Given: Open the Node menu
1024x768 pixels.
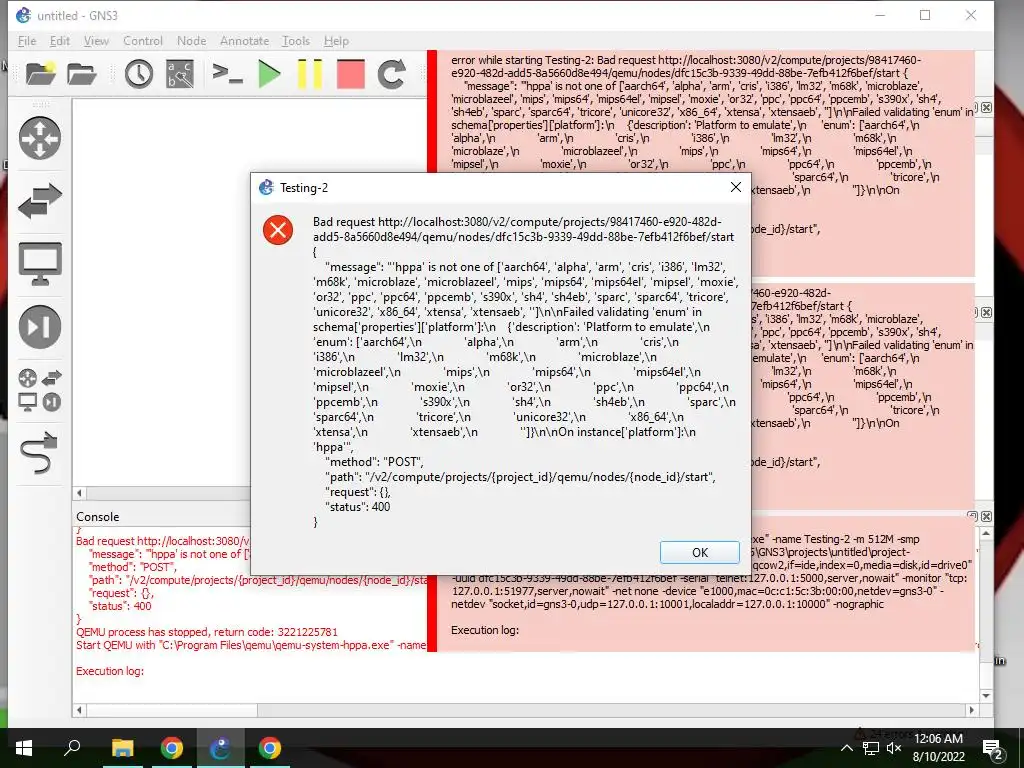Looking at the screenshot, I should [x=191, y=40].
